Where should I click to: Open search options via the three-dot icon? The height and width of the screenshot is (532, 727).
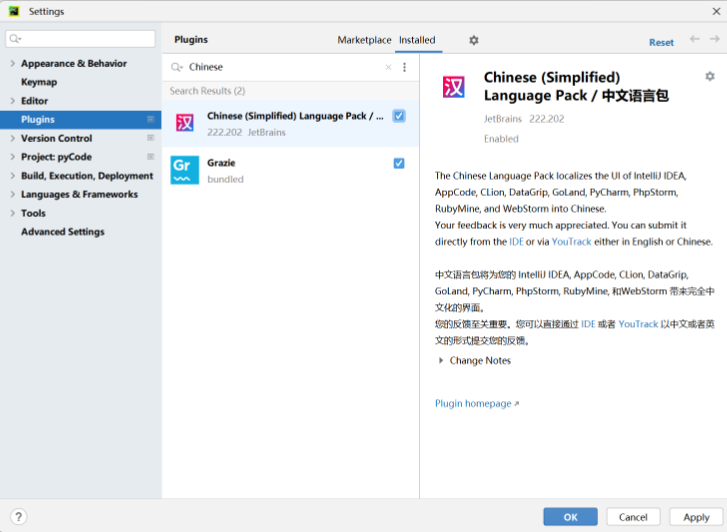click(x=404, y=67)
